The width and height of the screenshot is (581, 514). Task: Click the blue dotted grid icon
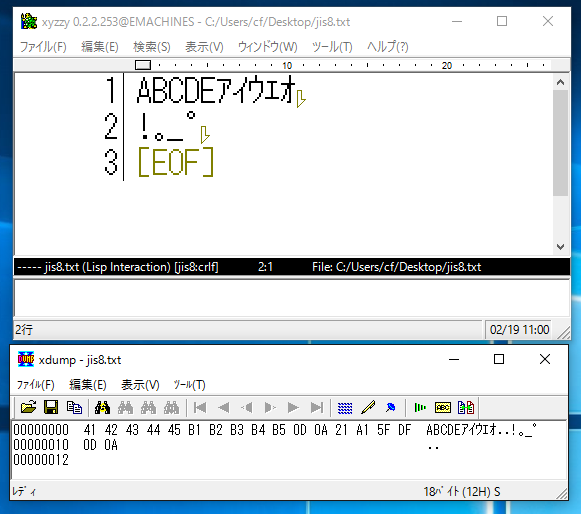345,408
